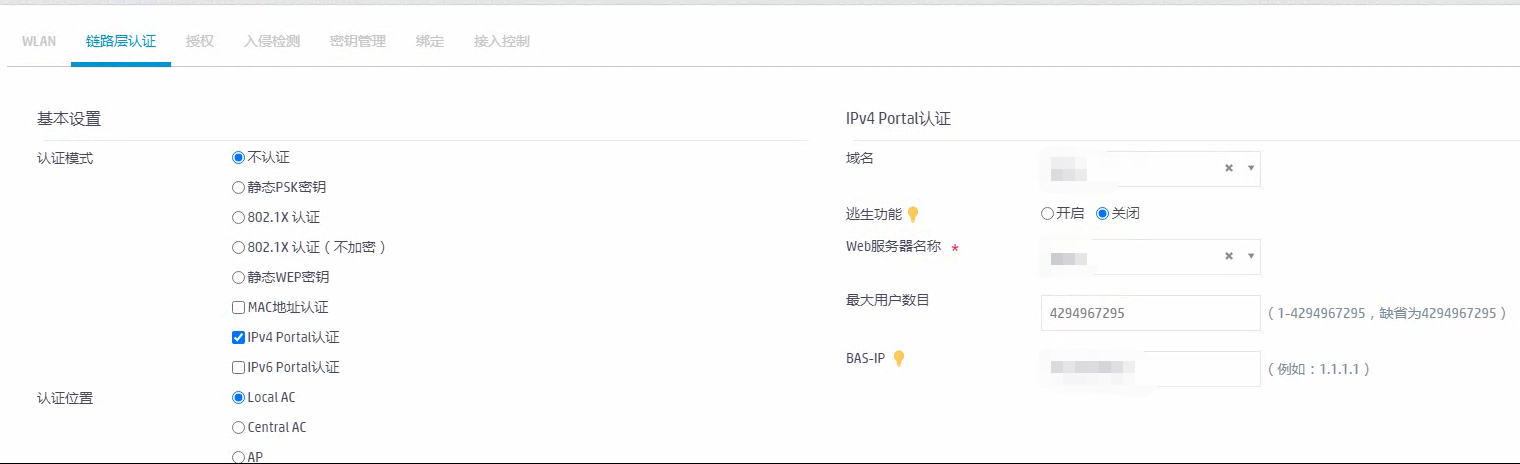1520x464 pixels.
Task: Go to the 密钥管理 tab
Action: pos(357,42)
